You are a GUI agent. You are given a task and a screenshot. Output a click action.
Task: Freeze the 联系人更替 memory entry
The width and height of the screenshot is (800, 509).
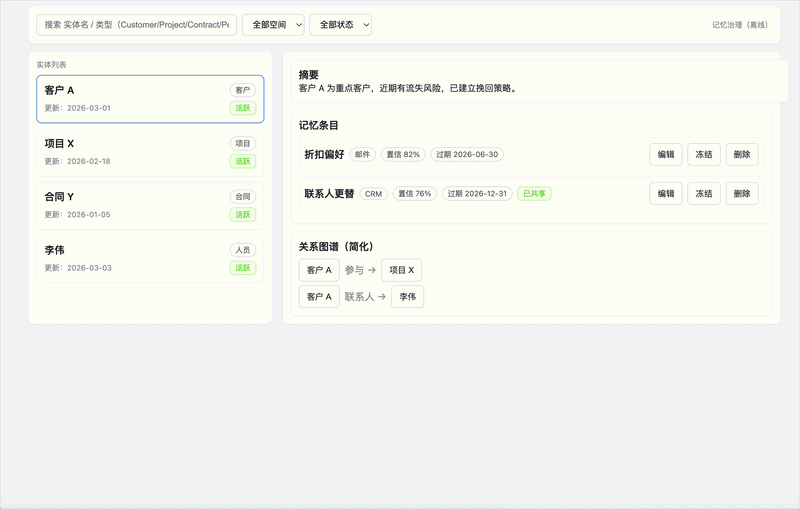pos(704,194)
